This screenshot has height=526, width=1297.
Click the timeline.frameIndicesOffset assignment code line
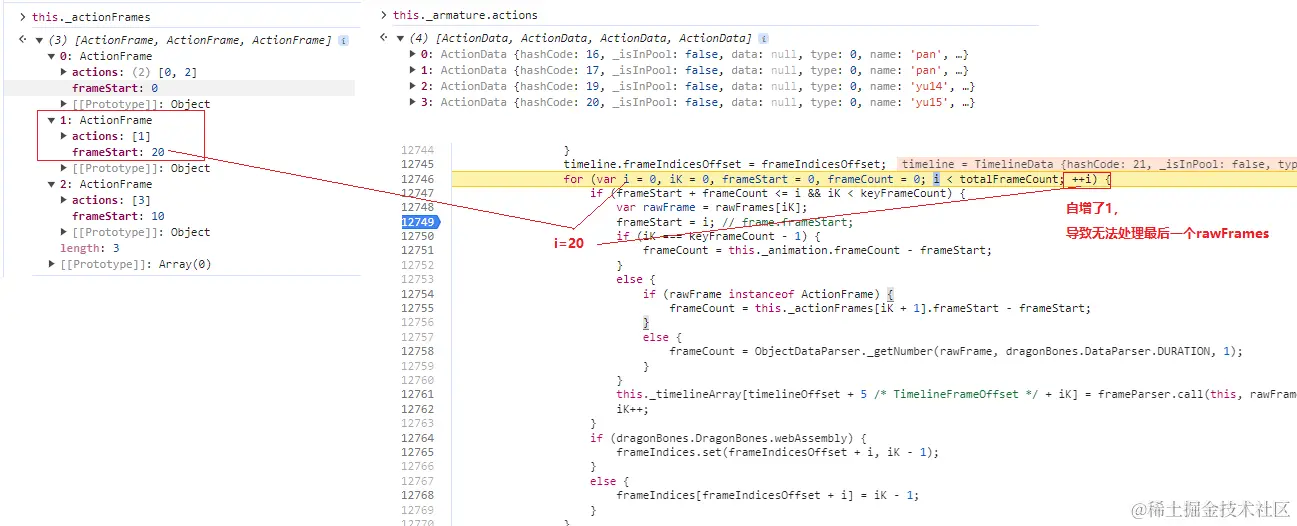pos(724,164)
